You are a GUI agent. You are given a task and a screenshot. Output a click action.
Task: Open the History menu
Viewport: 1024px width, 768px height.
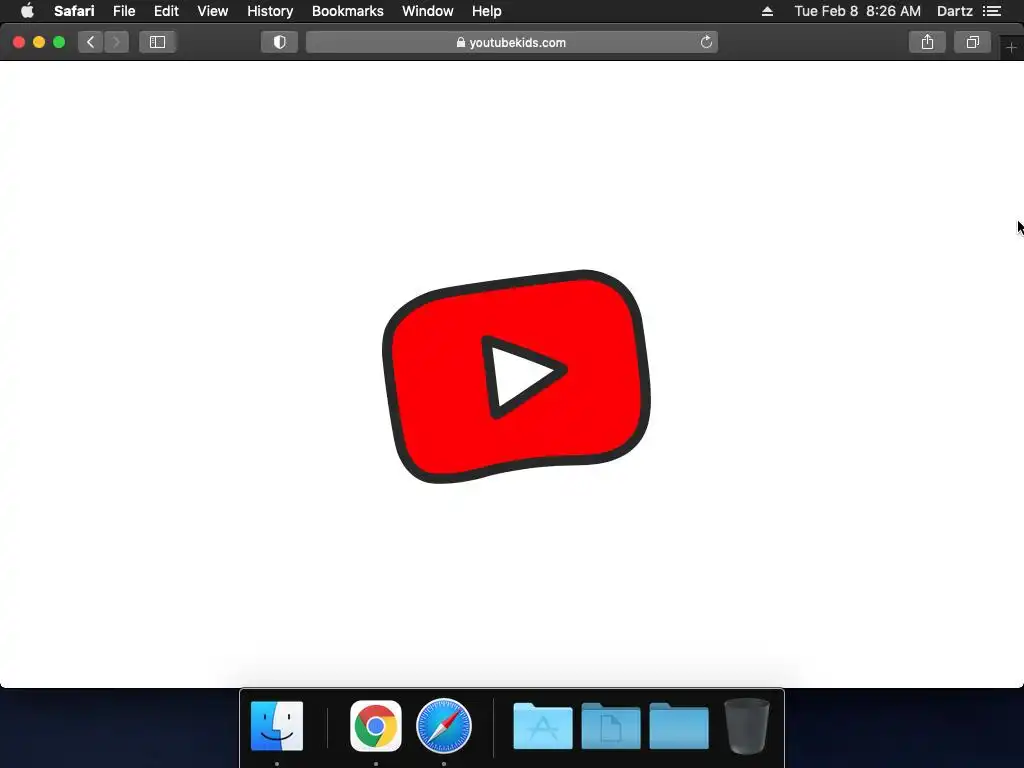click(270, 11)
